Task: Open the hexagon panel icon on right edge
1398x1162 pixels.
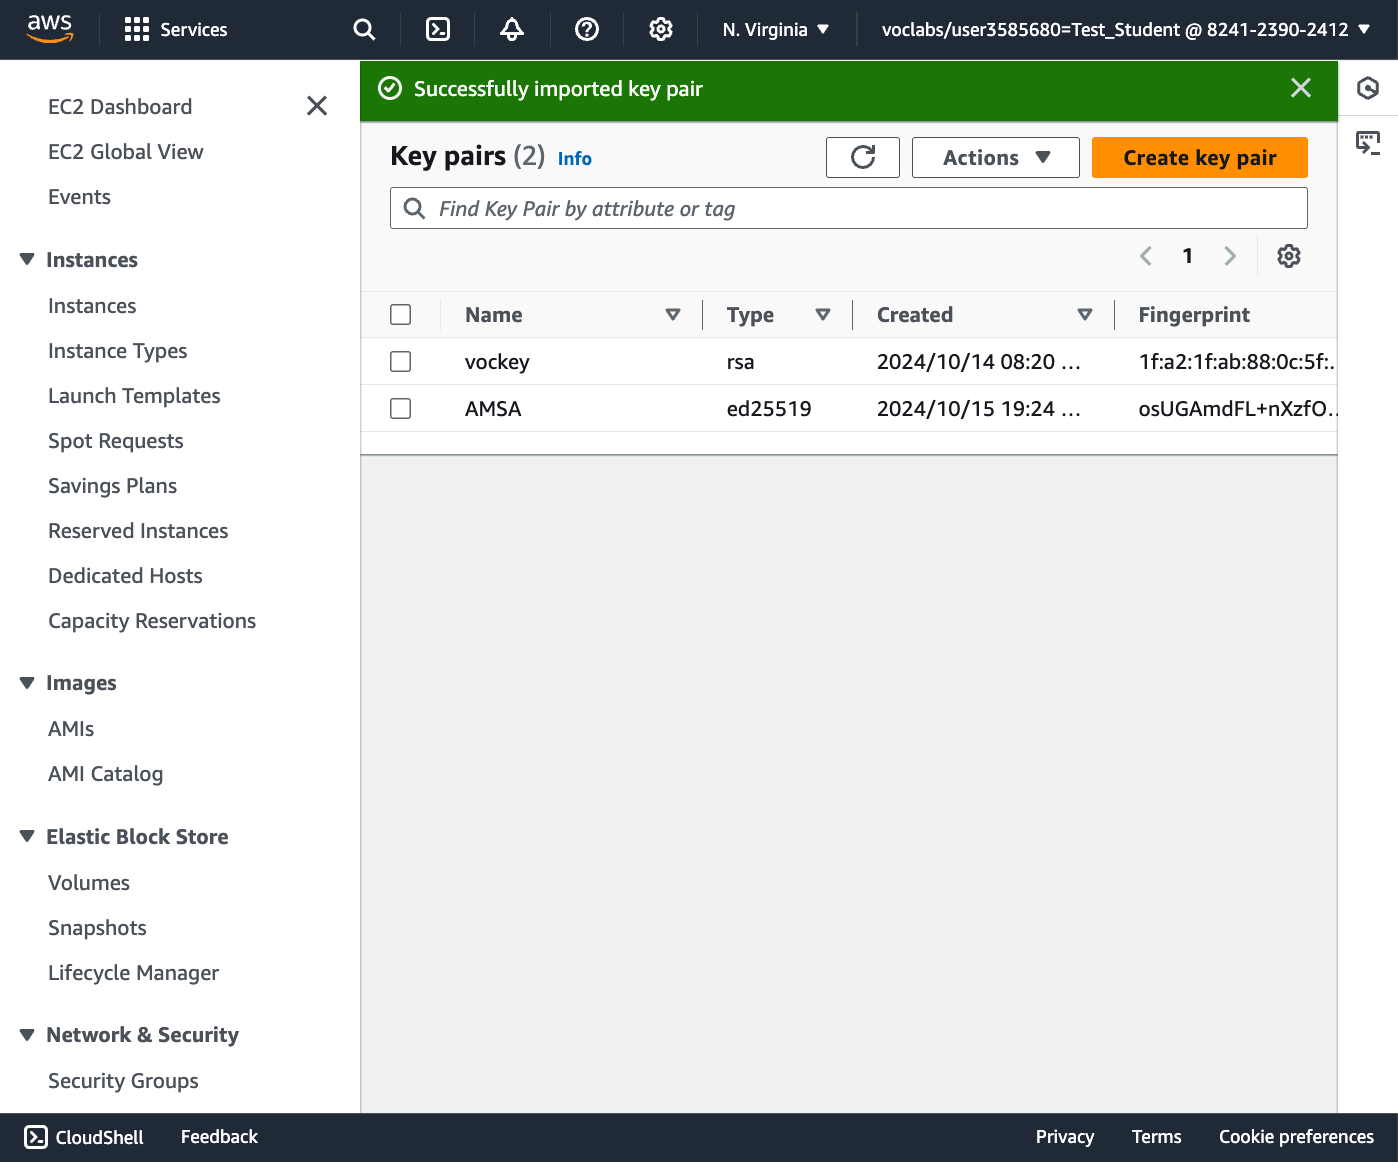Action: [1368, 89]
